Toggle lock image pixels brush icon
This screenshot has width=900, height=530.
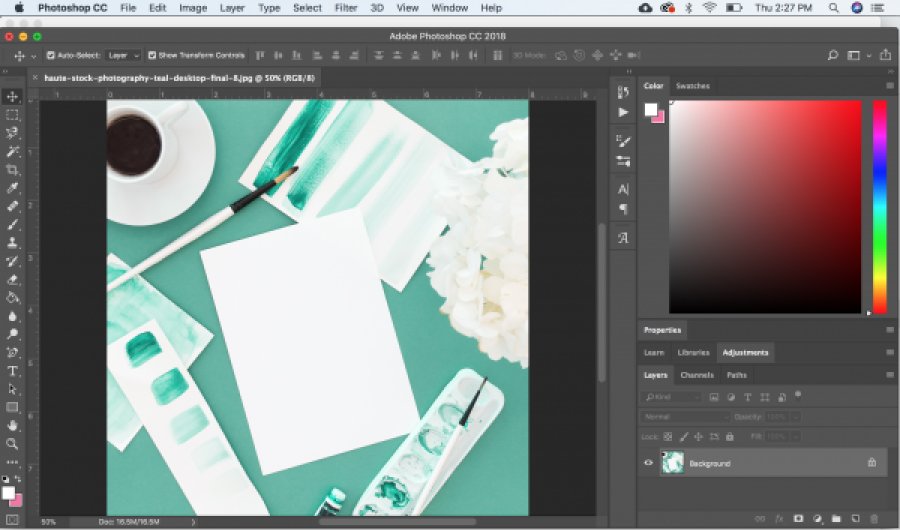(684, 436)
